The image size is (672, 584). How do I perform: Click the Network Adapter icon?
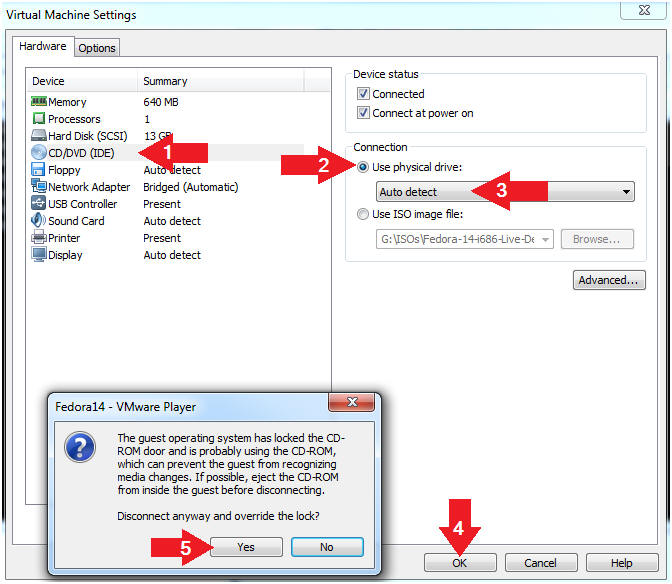pos(39,186)
